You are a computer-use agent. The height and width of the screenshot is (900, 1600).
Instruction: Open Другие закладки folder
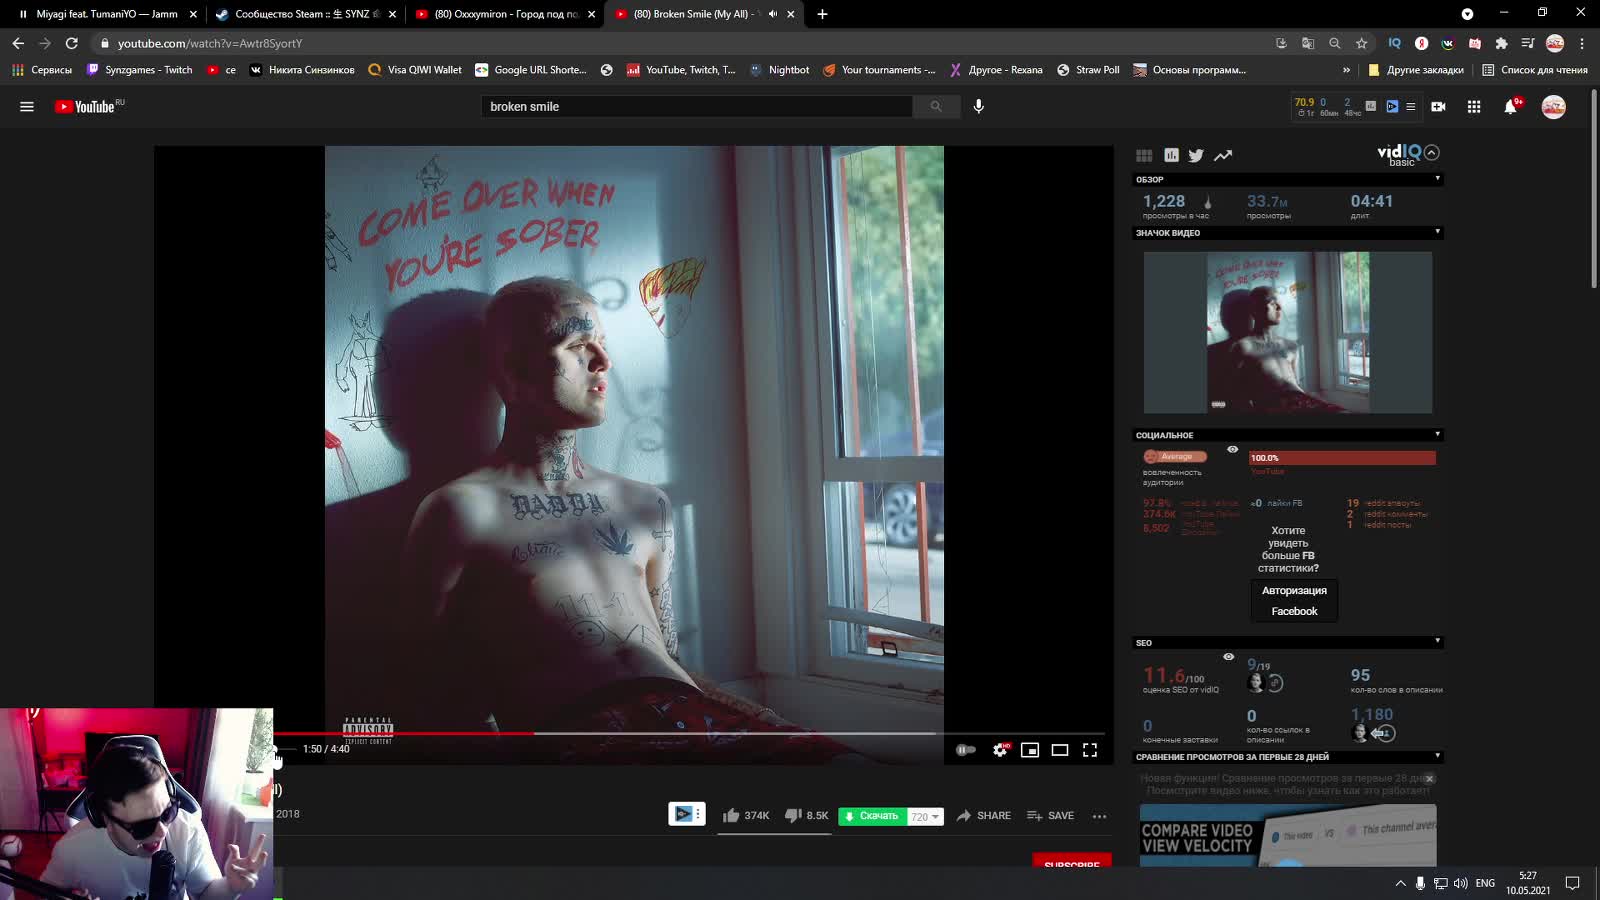(x=1415, y=70)
